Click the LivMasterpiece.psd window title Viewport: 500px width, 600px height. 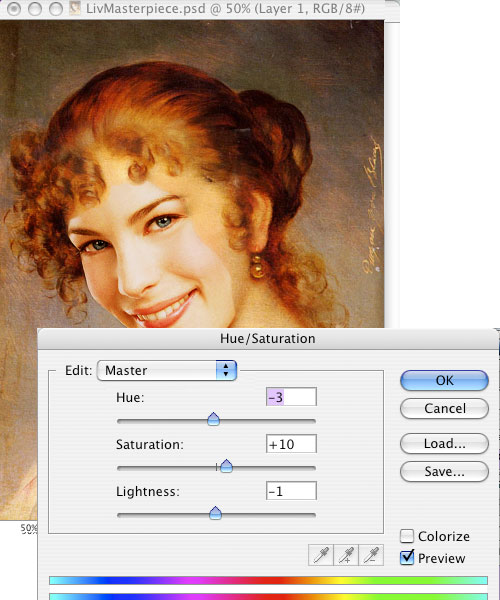click(x=225, y=8)
